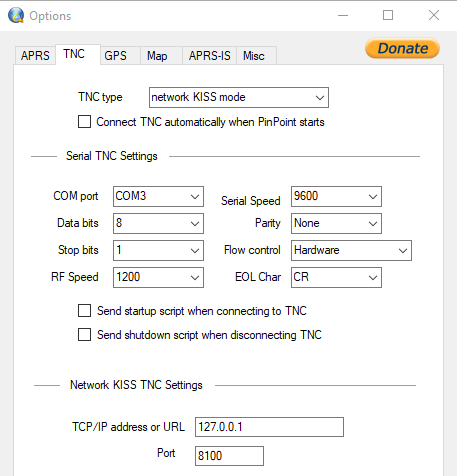
Task: Open the Flow control dropdown
Action: click(351, 250)
